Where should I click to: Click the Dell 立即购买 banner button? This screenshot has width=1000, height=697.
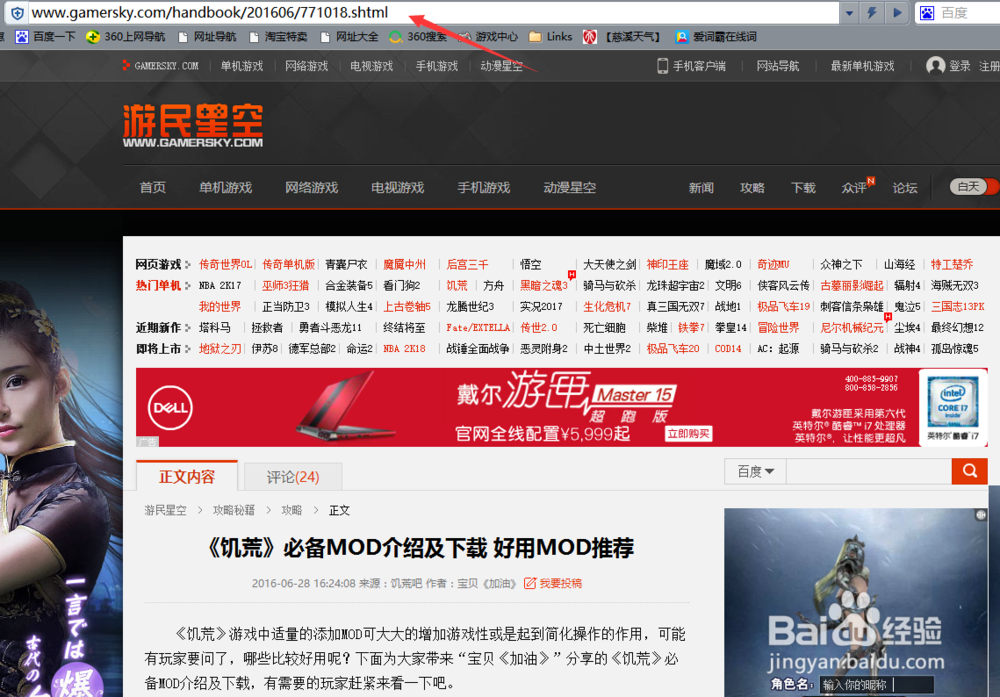coord(689,434)
